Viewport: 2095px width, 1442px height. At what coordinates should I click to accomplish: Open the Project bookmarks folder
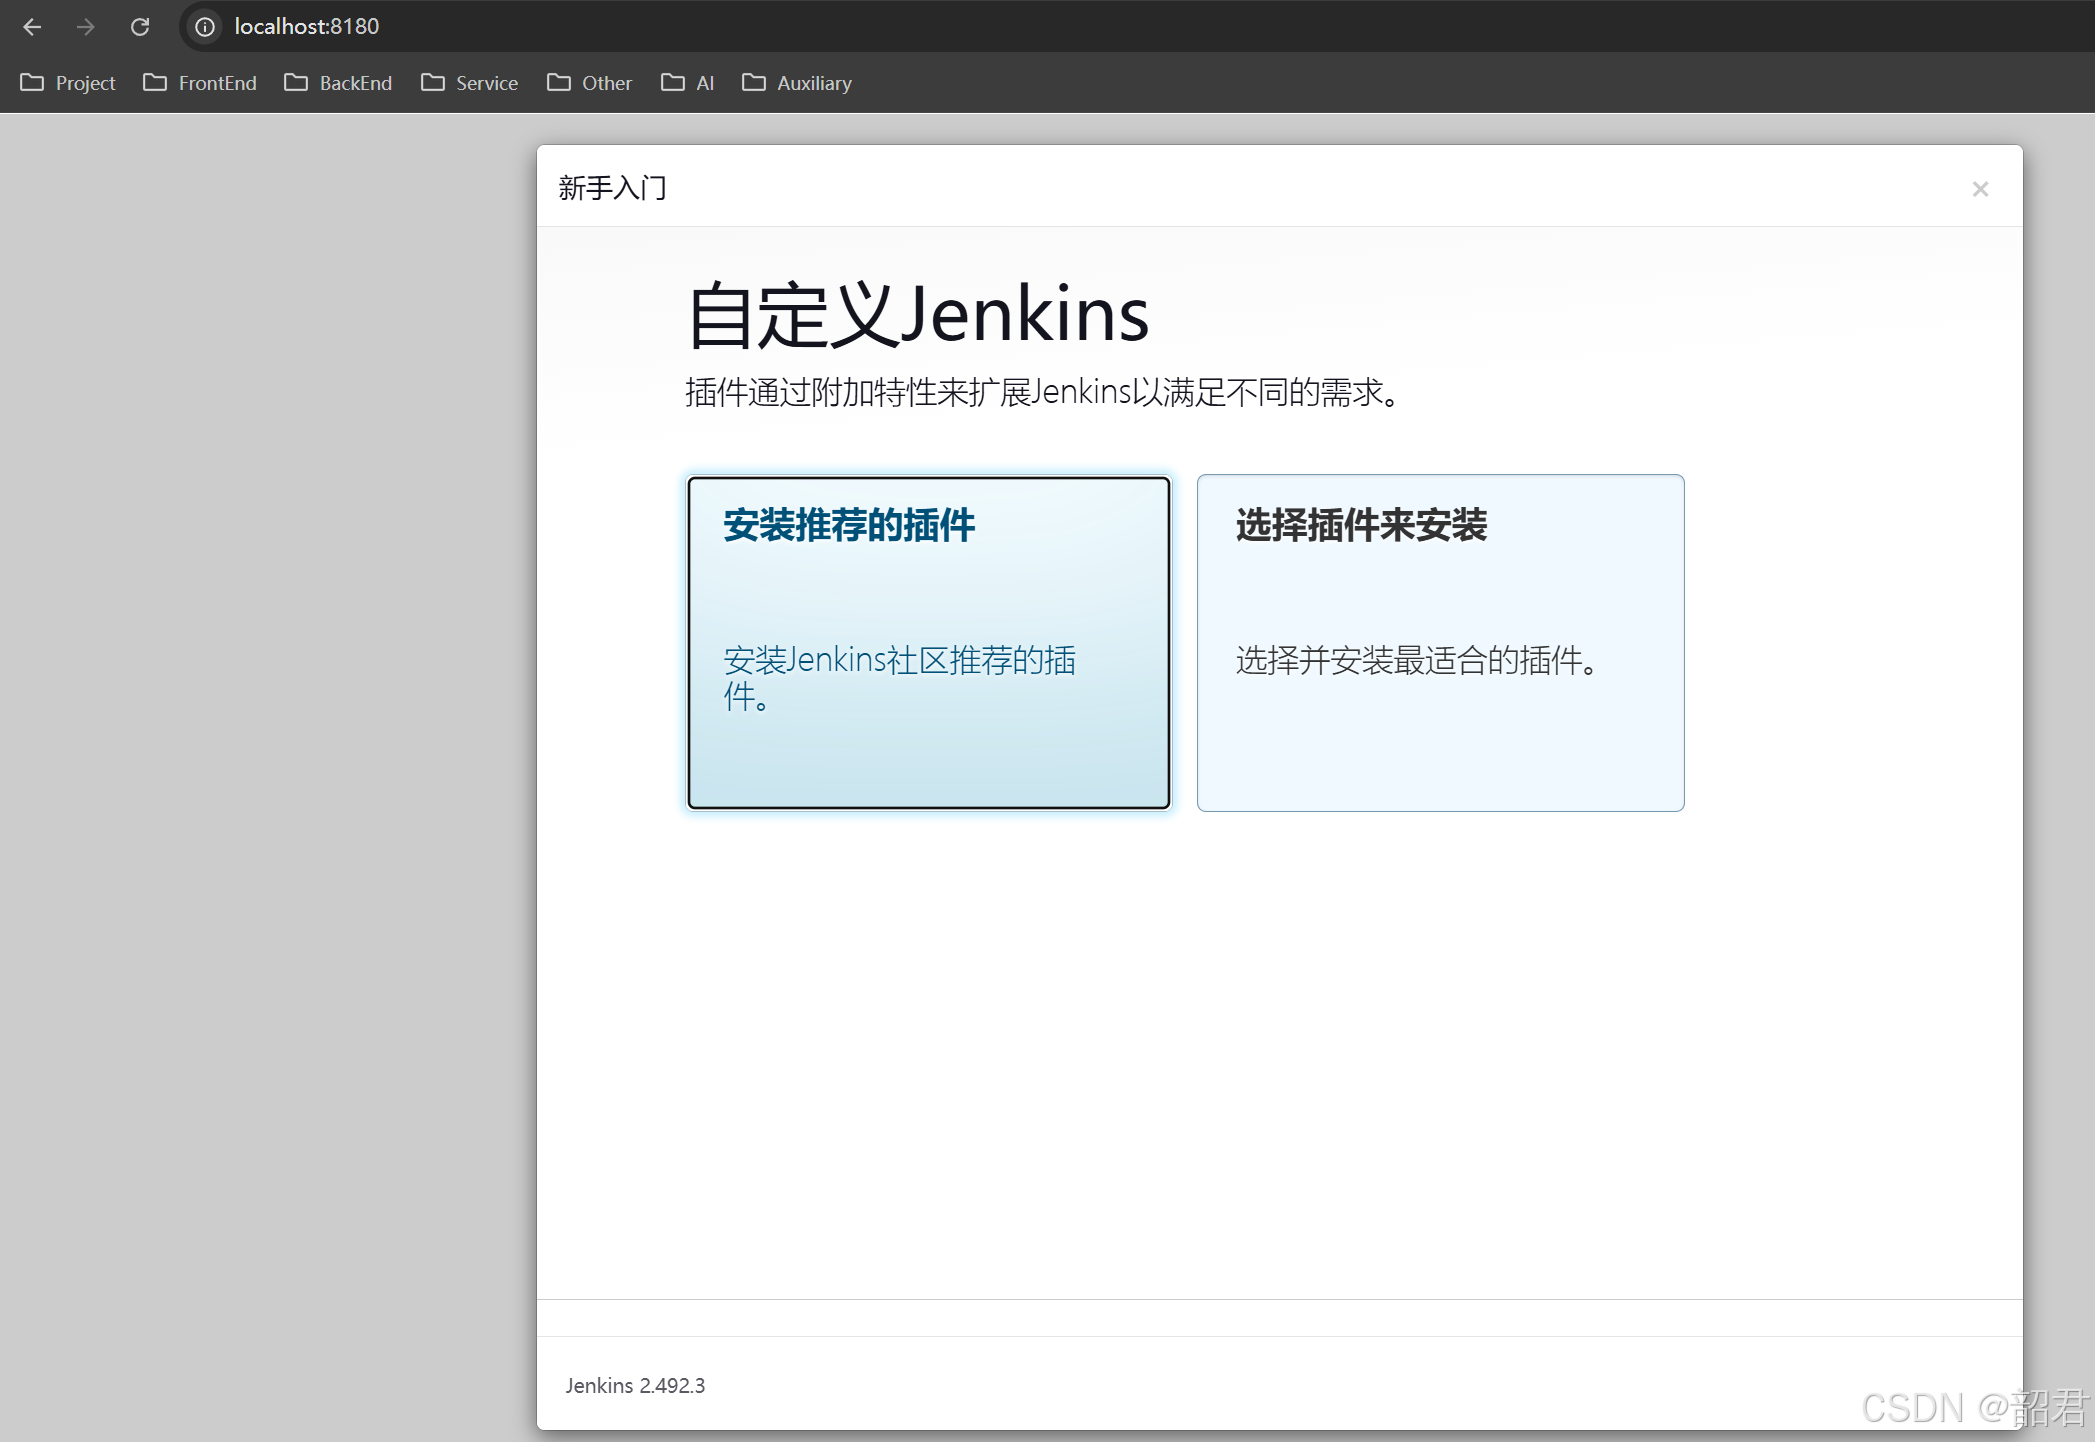pos(68,83)
